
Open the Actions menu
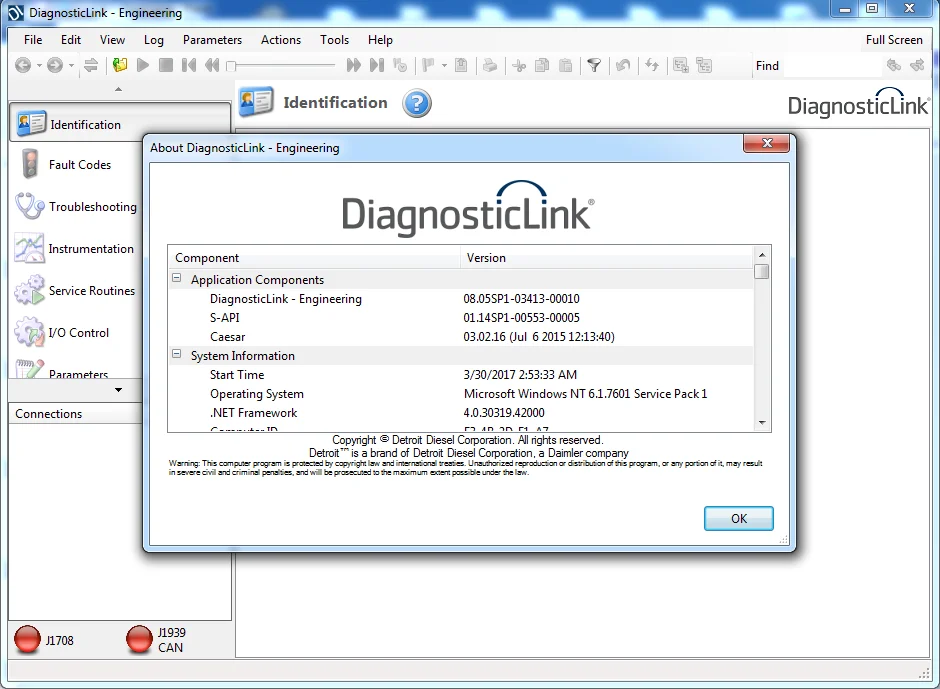pos(281,40)
